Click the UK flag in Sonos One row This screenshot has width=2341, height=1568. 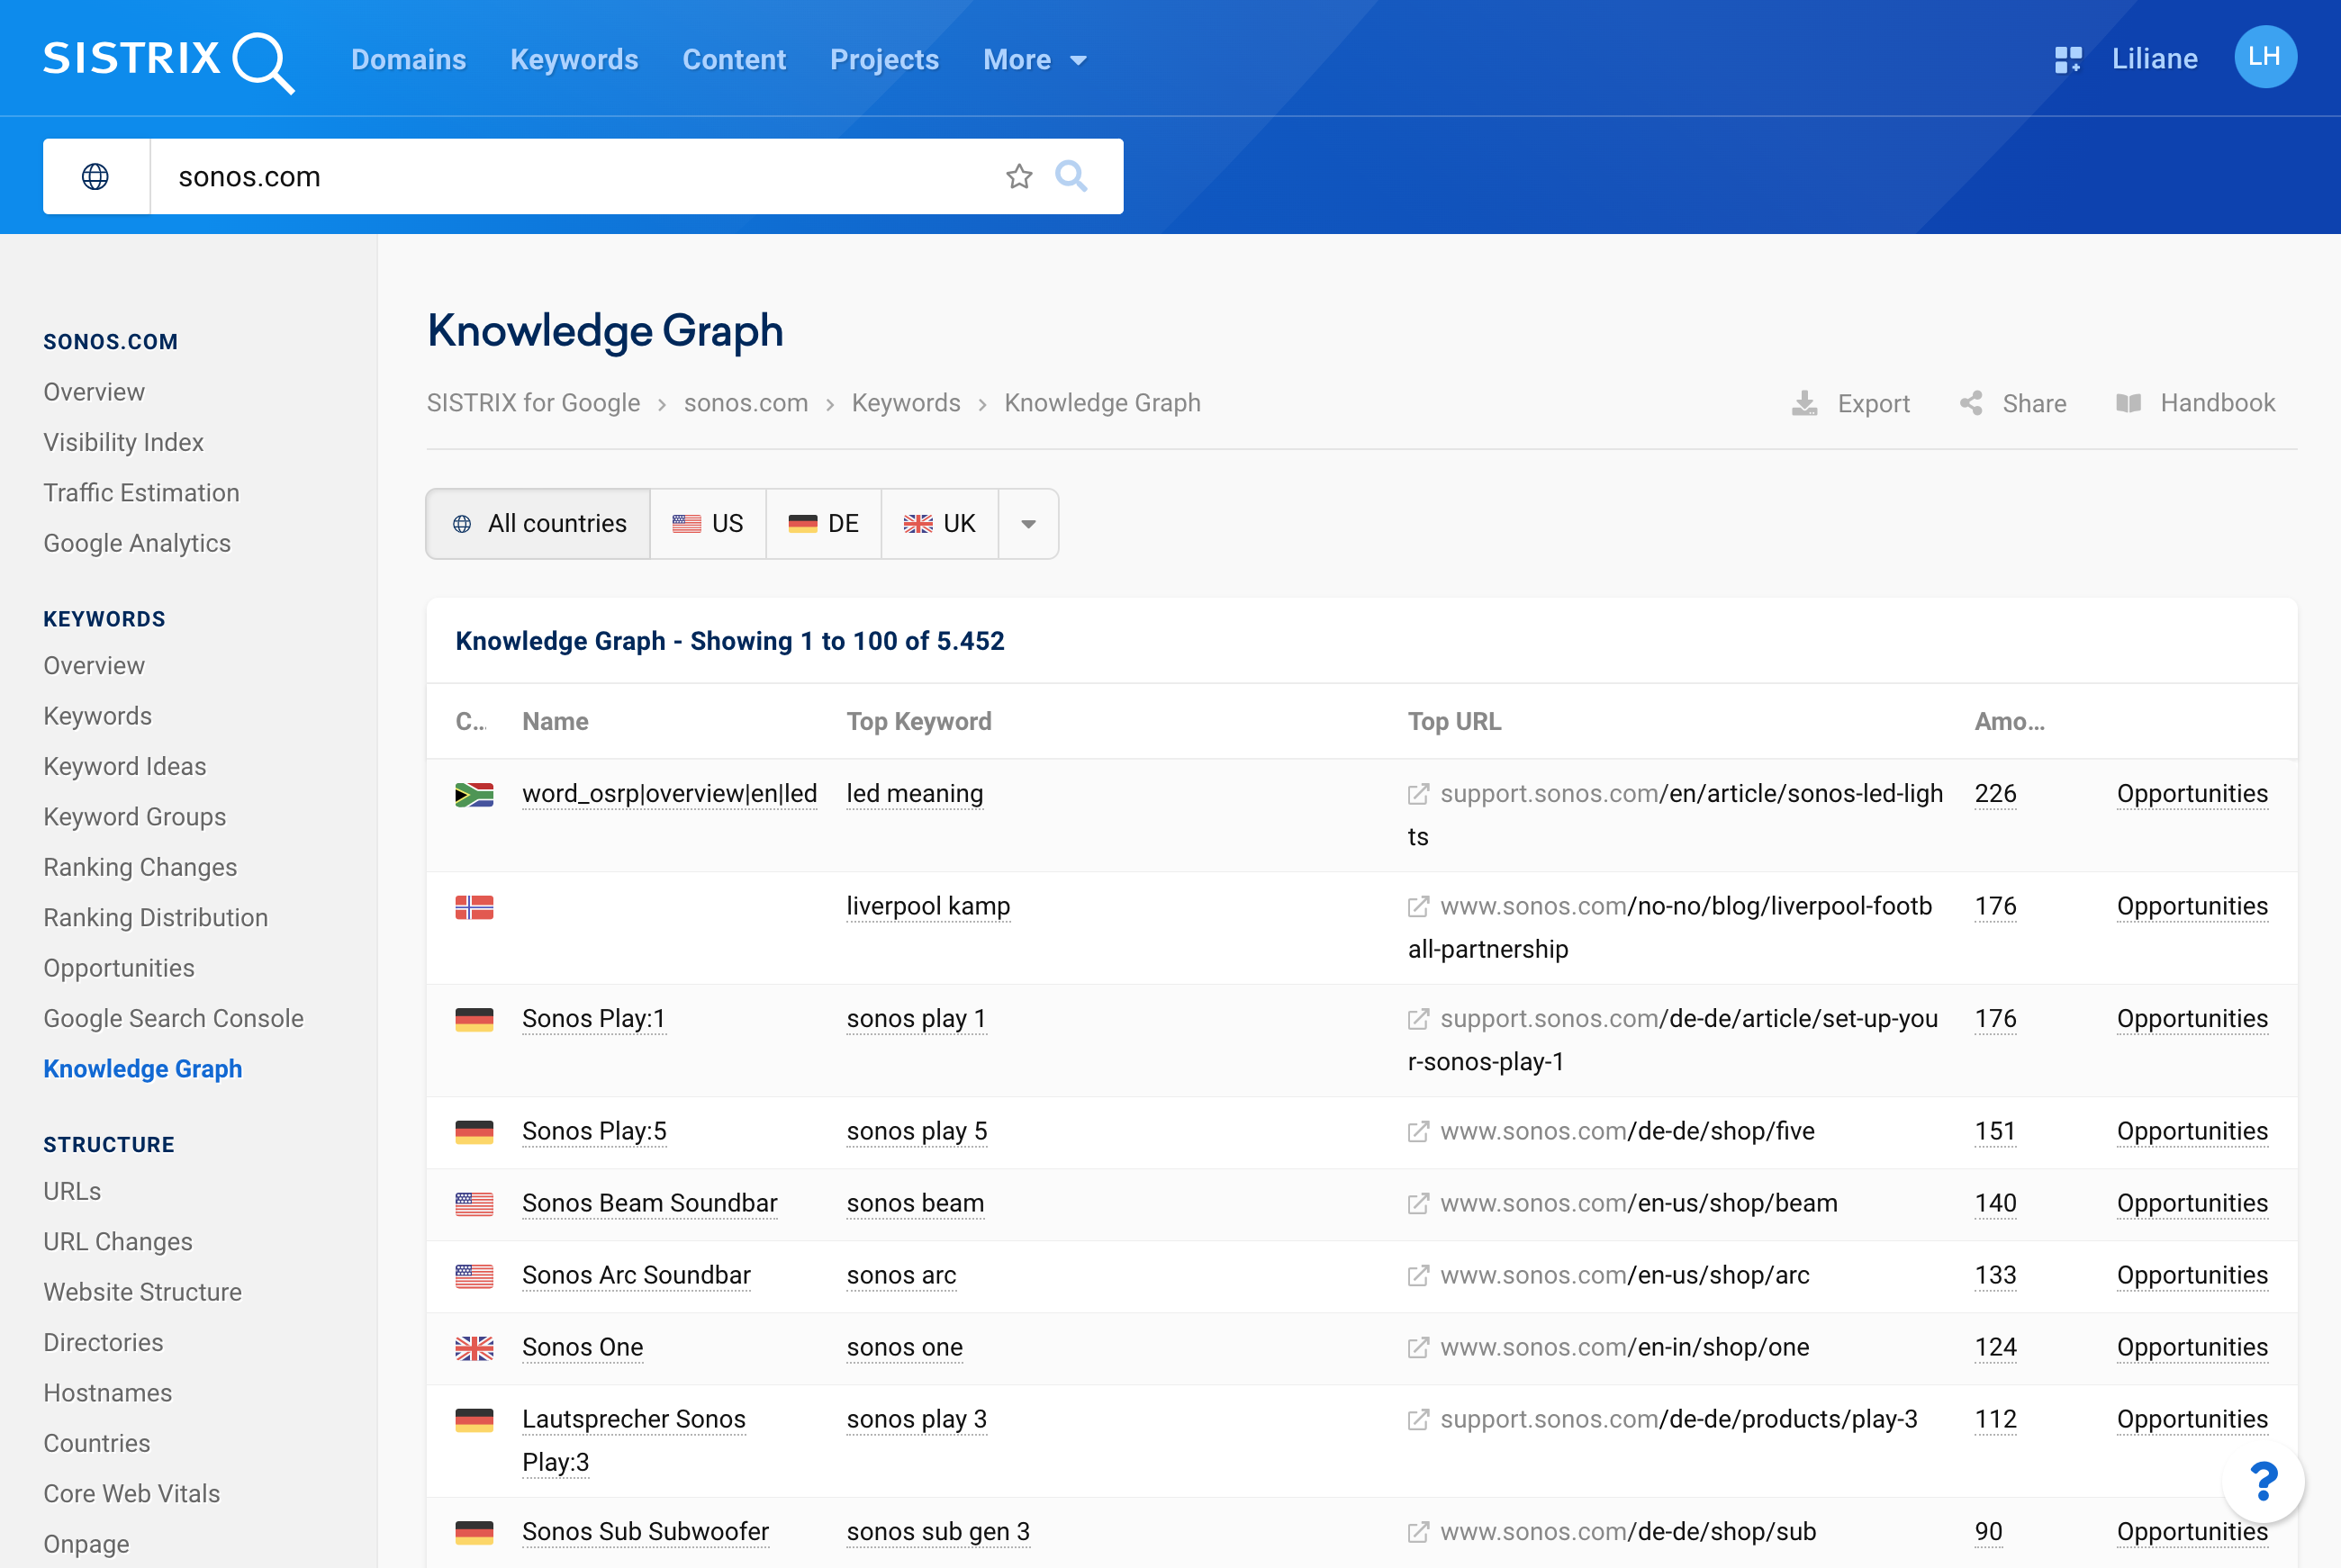(x=474, y=1348)
